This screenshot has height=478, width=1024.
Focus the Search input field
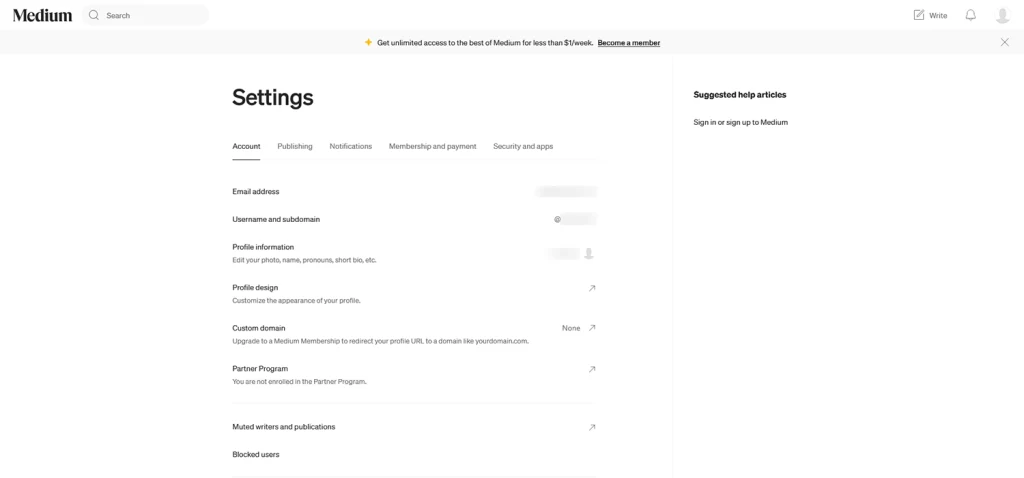click(150, 15)
